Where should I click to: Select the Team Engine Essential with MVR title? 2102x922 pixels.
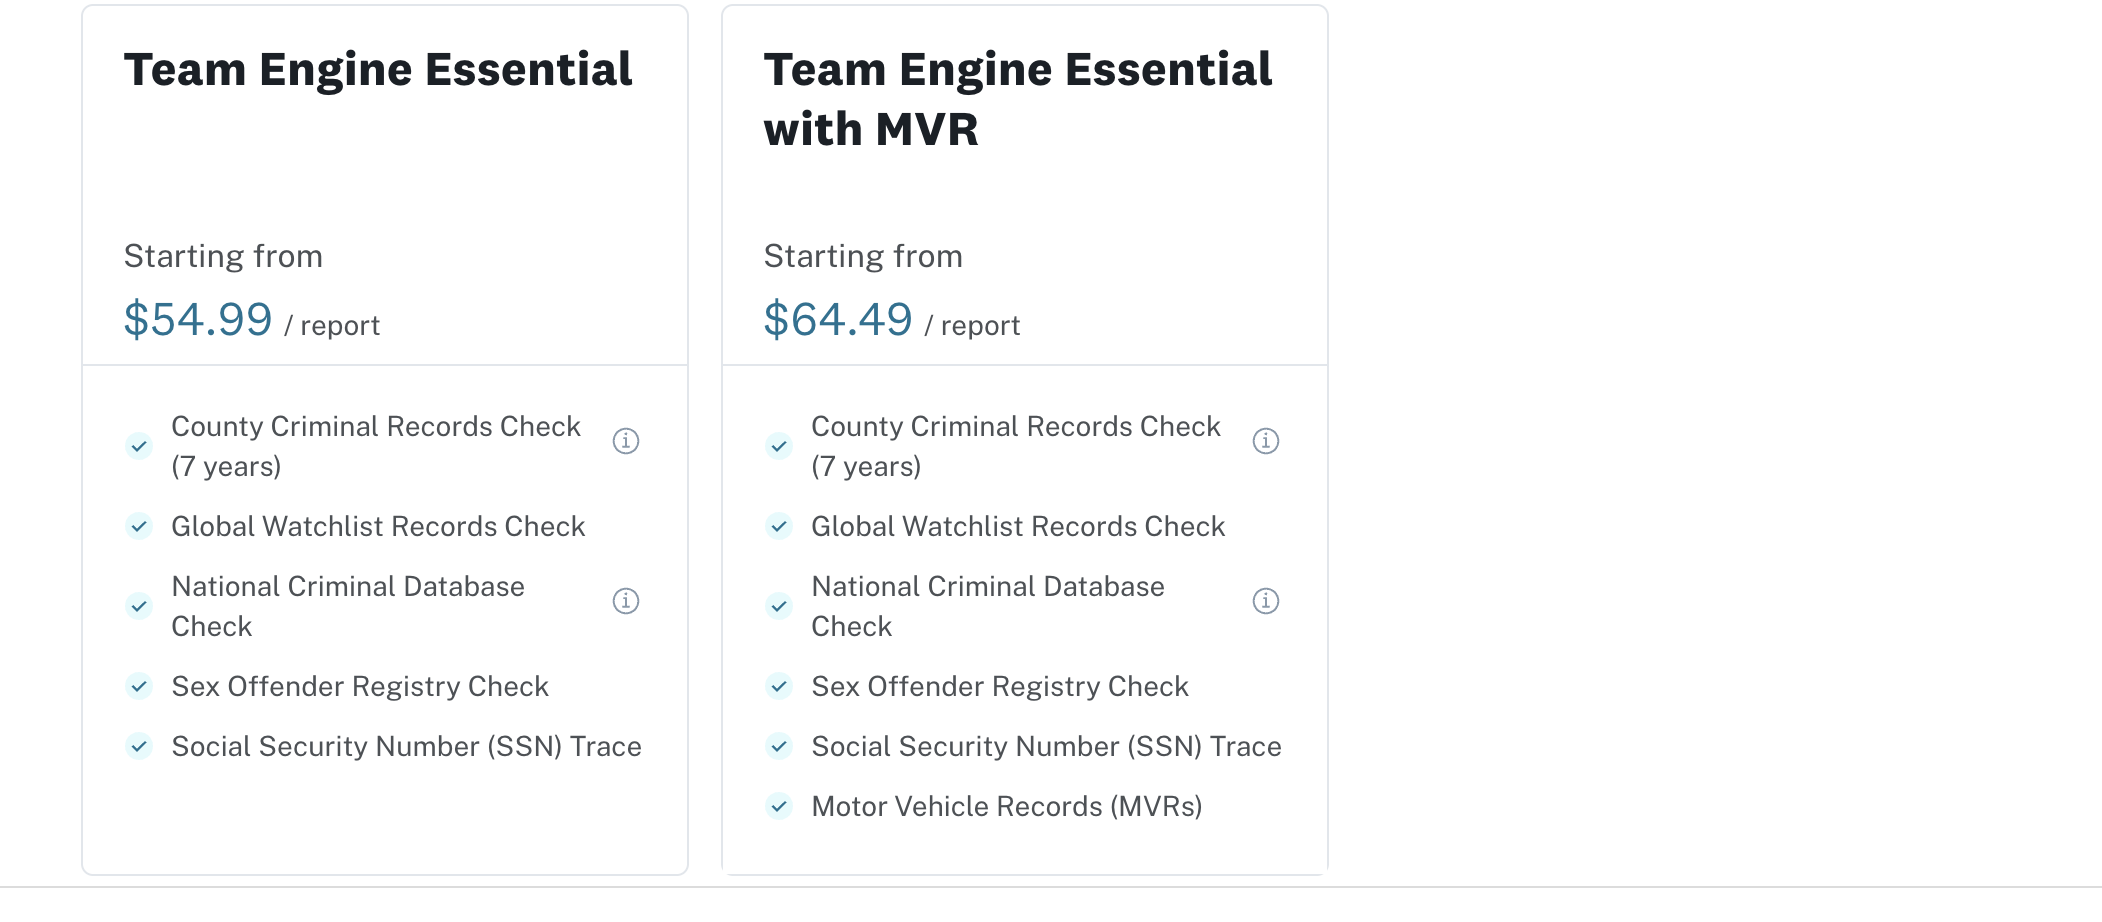click(1017, 99)
